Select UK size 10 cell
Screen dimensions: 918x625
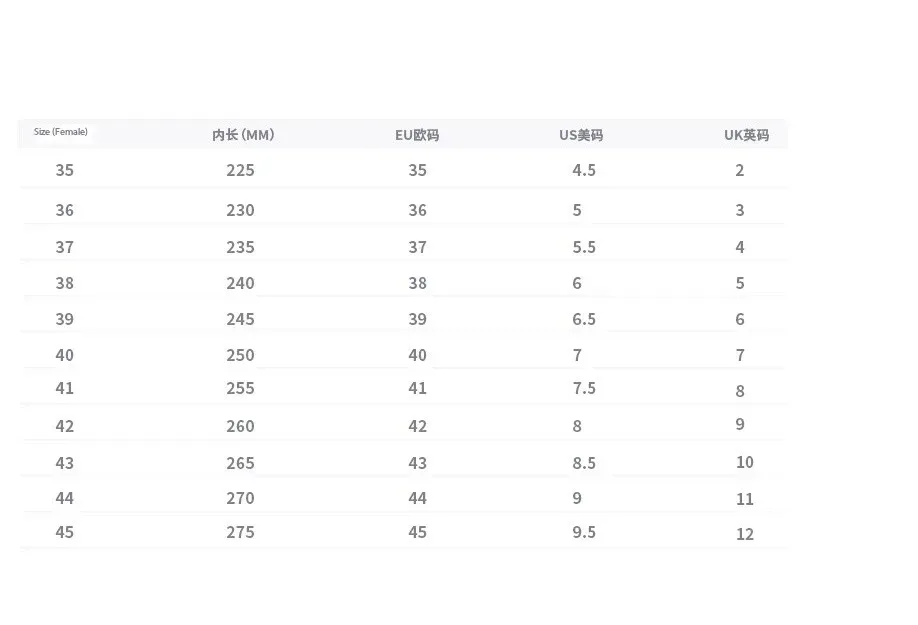[x=745, y=462]
